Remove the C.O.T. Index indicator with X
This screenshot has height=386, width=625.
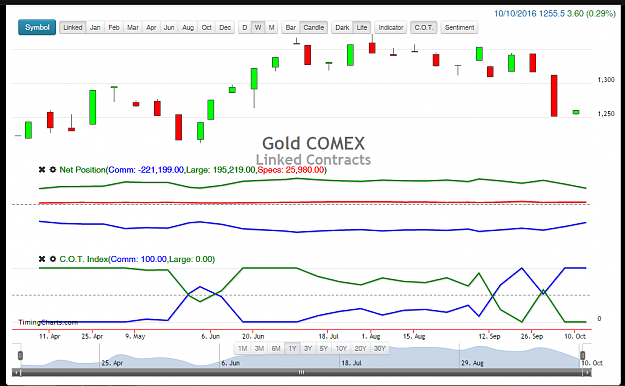(42, 259)
